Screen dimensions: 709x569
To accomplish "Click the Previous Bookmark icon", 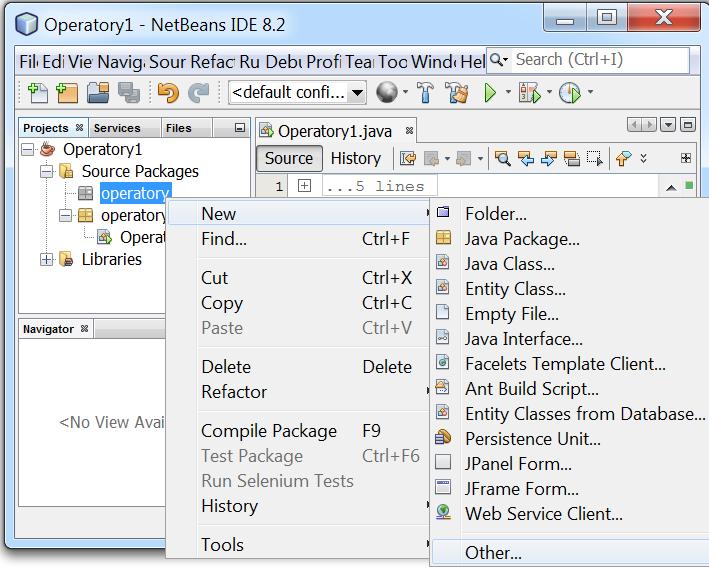I will pos(624,158).
